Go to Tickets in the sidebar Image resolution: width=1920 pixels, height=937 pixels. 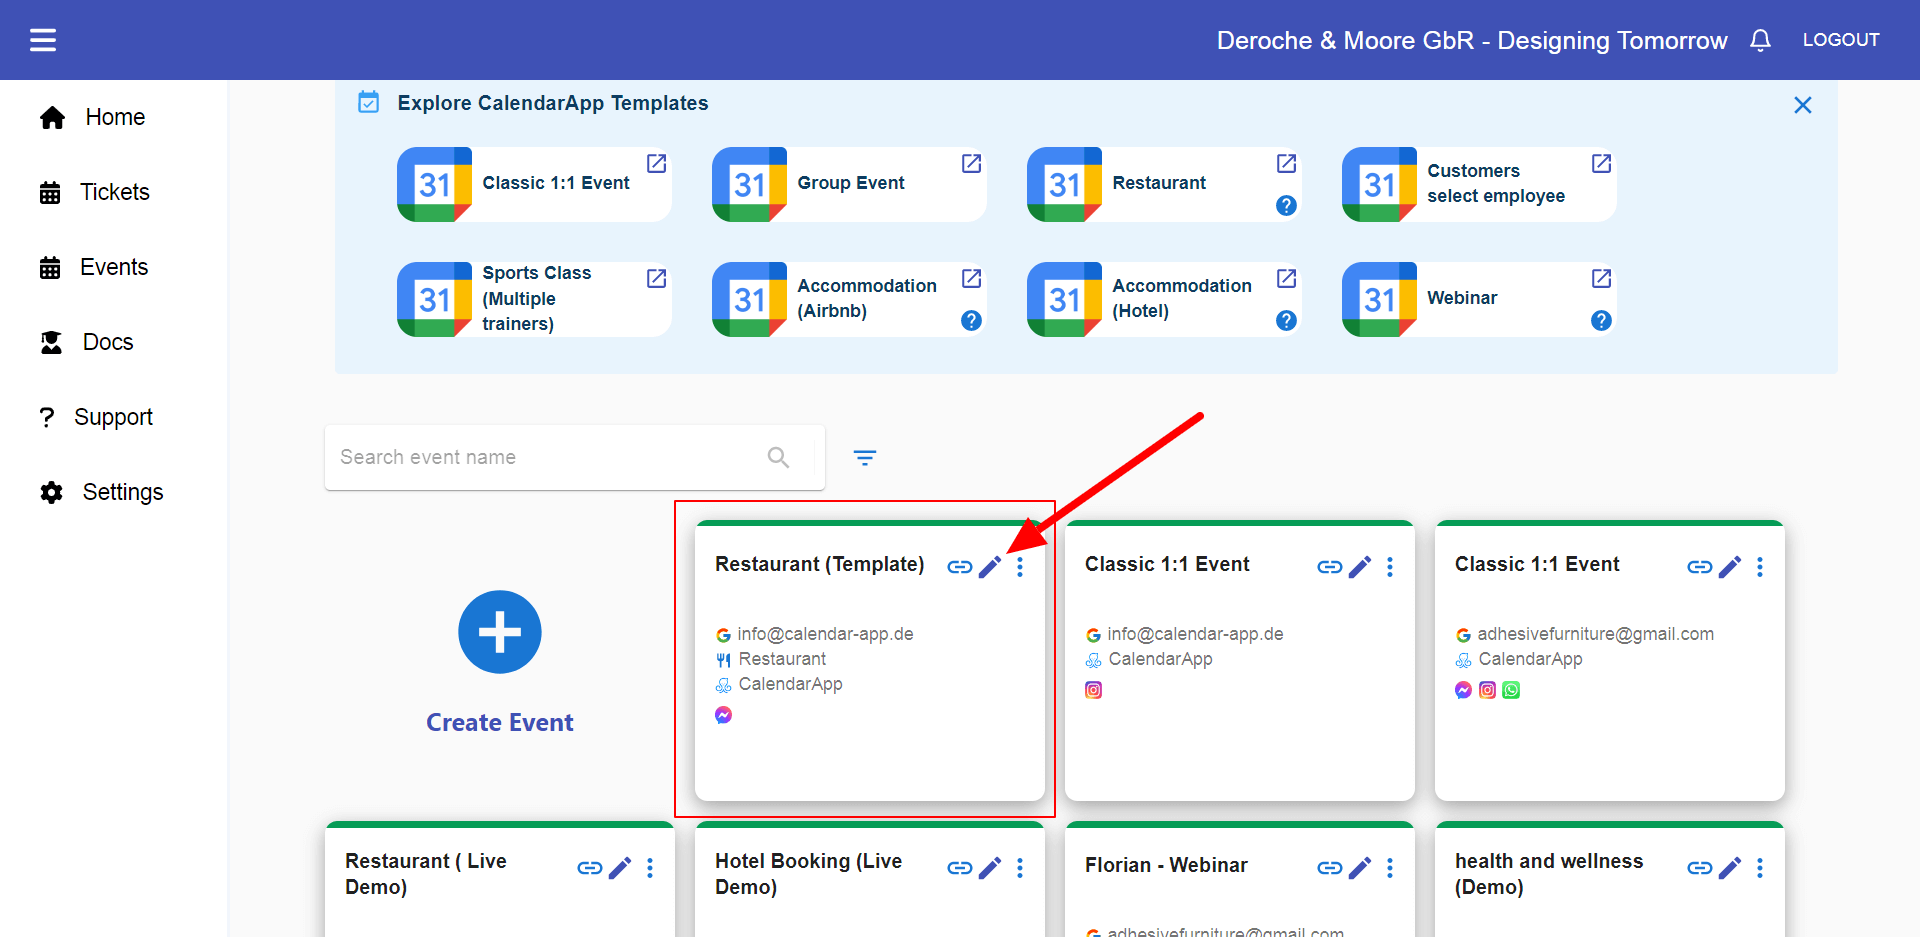click(114, 192)
